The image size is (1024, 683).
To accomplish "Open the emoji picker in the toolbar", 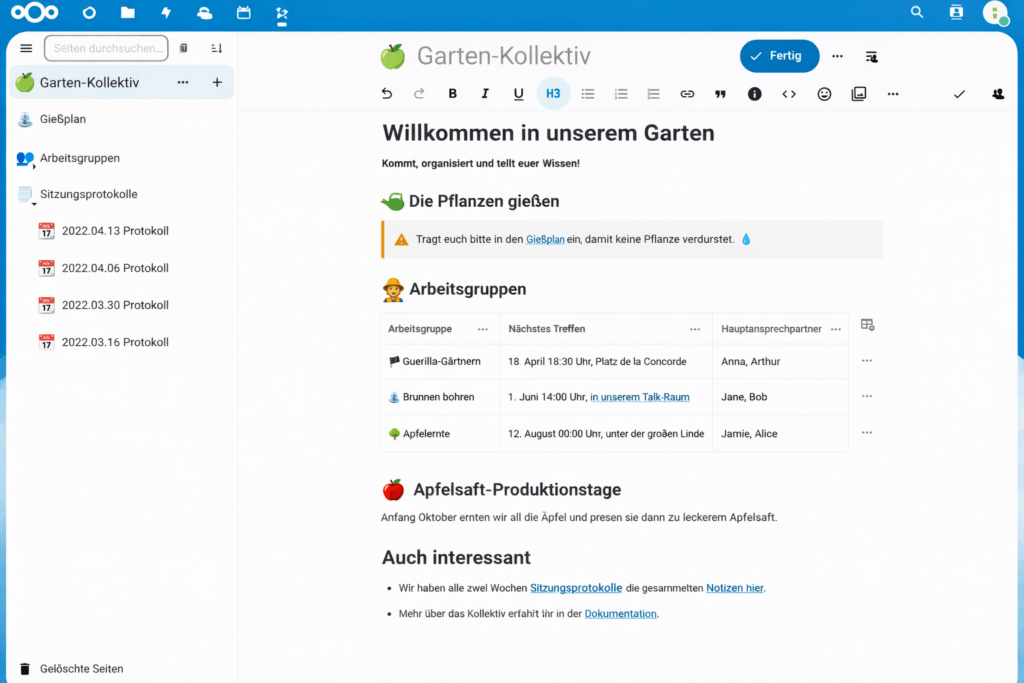I will pyautogui.click(x=824, y=93).
